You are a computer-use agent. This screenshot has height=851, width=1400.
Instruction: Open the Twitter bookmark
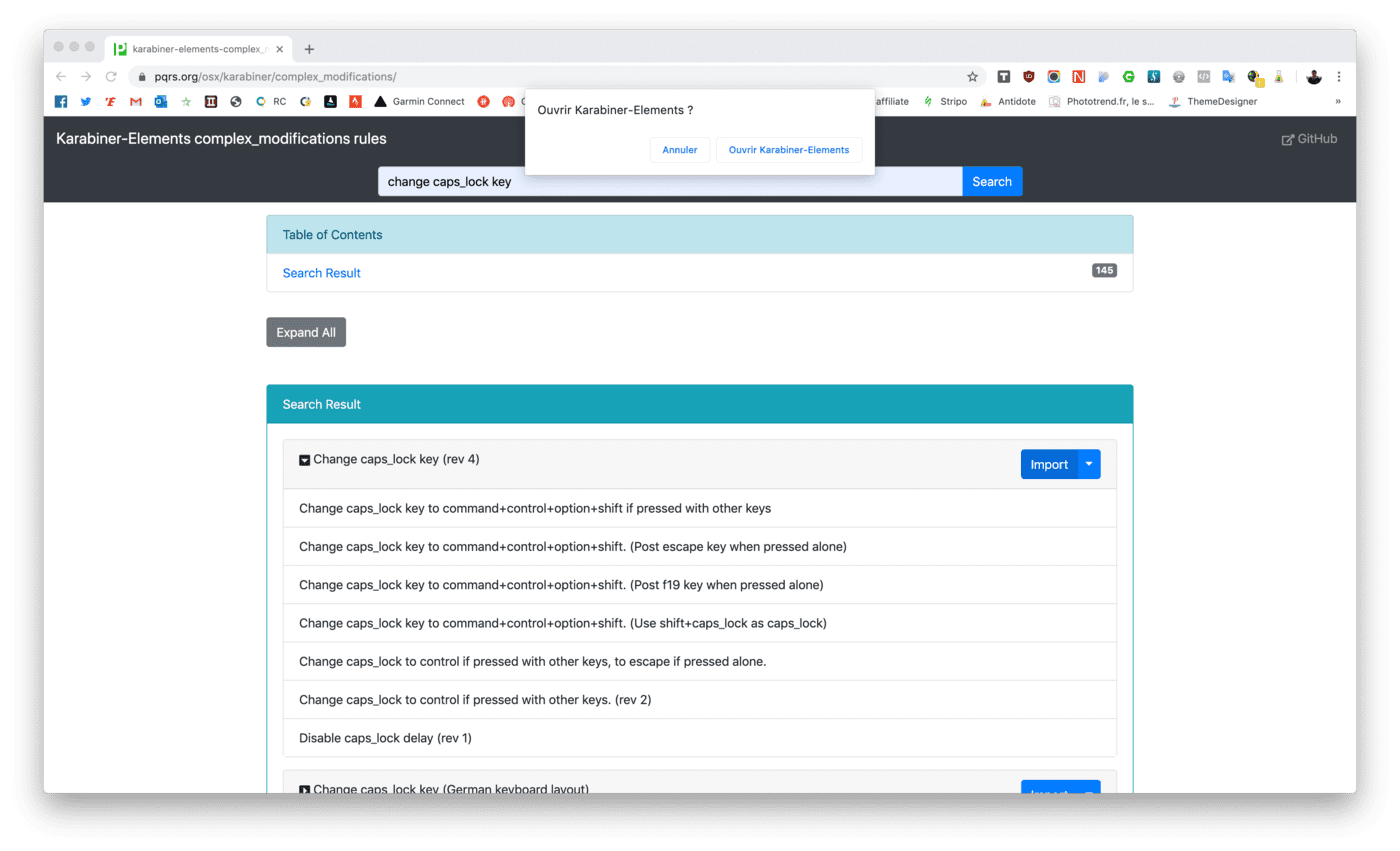[86, 101]
